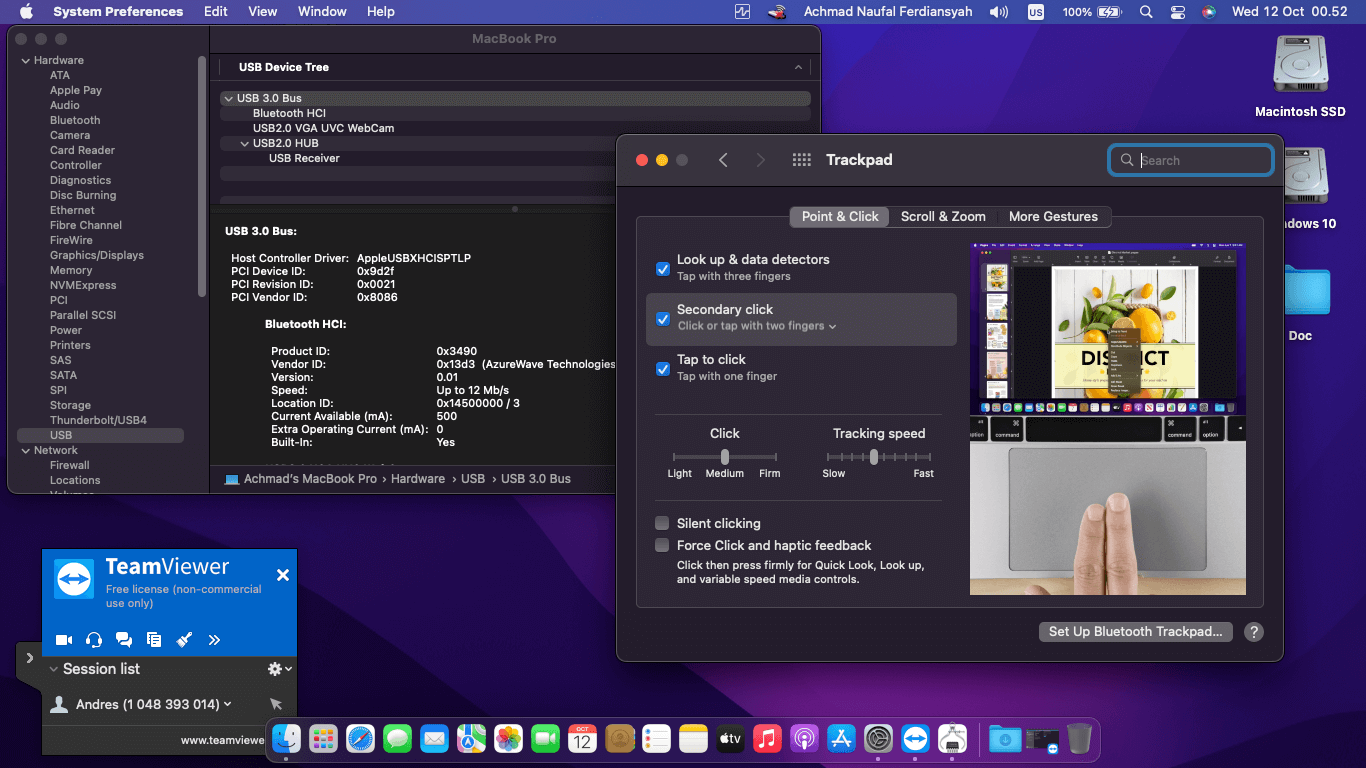Open the Mail app in the Dock

pyautogui.click(x=435, y=739)
